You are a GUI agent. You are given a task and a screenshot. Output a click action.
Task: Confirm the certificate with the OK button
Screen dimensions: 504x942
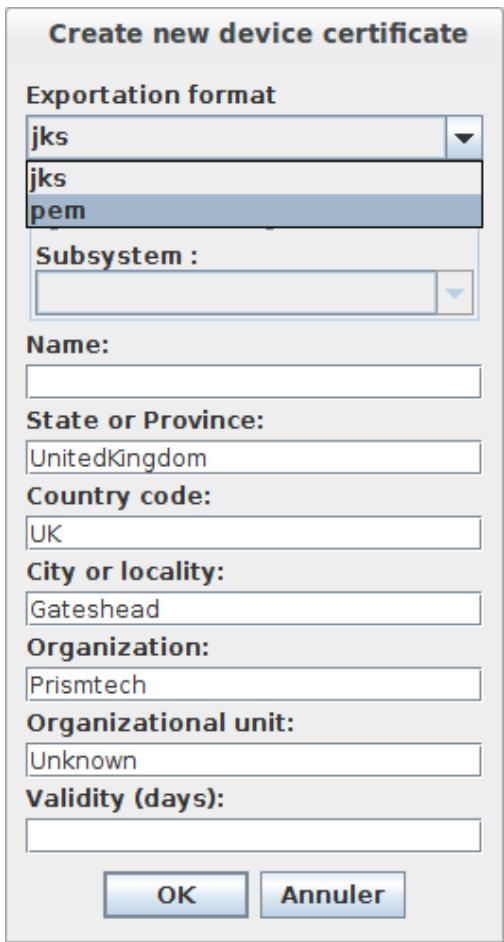coord(176,895)
